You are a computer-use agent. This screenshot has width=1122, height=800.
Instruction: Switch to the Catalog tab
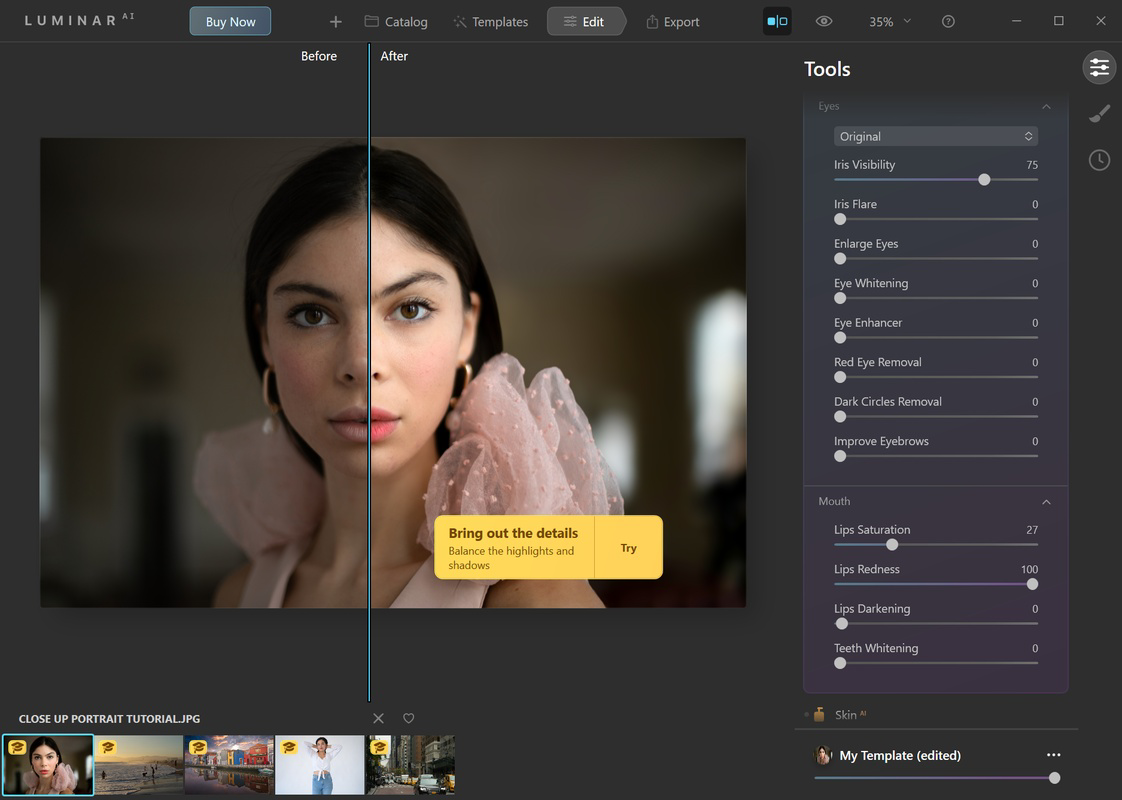[396, 20]
